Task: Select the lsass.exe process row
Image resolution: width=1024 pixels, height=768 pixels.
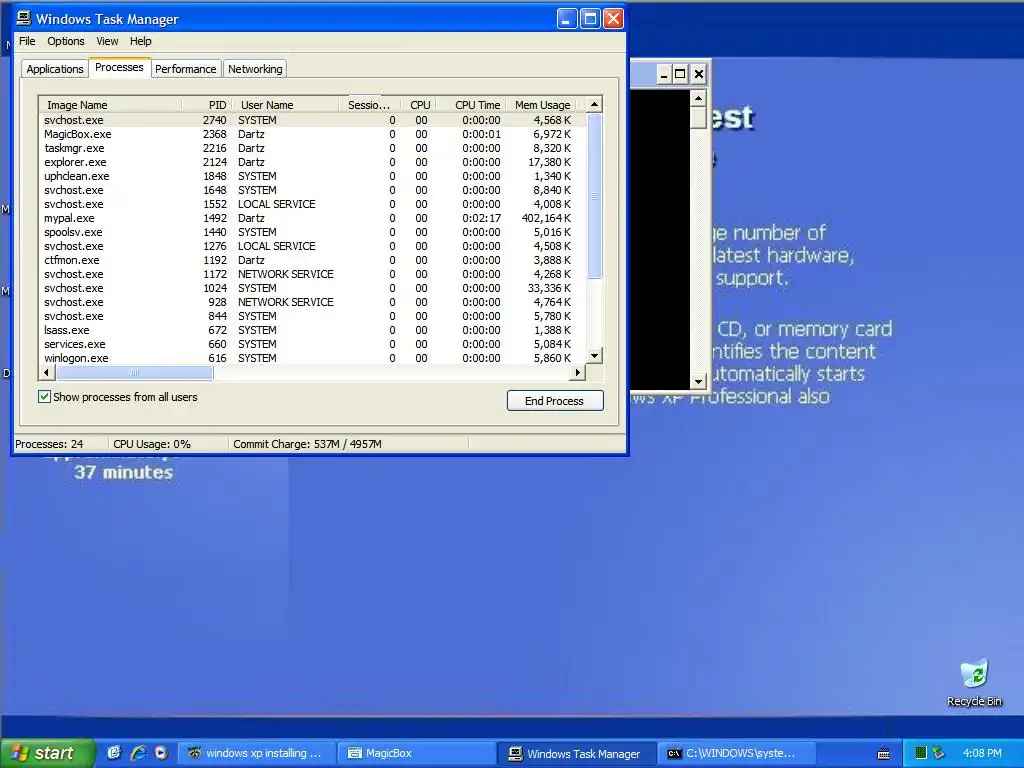Action: click(312, 330)
